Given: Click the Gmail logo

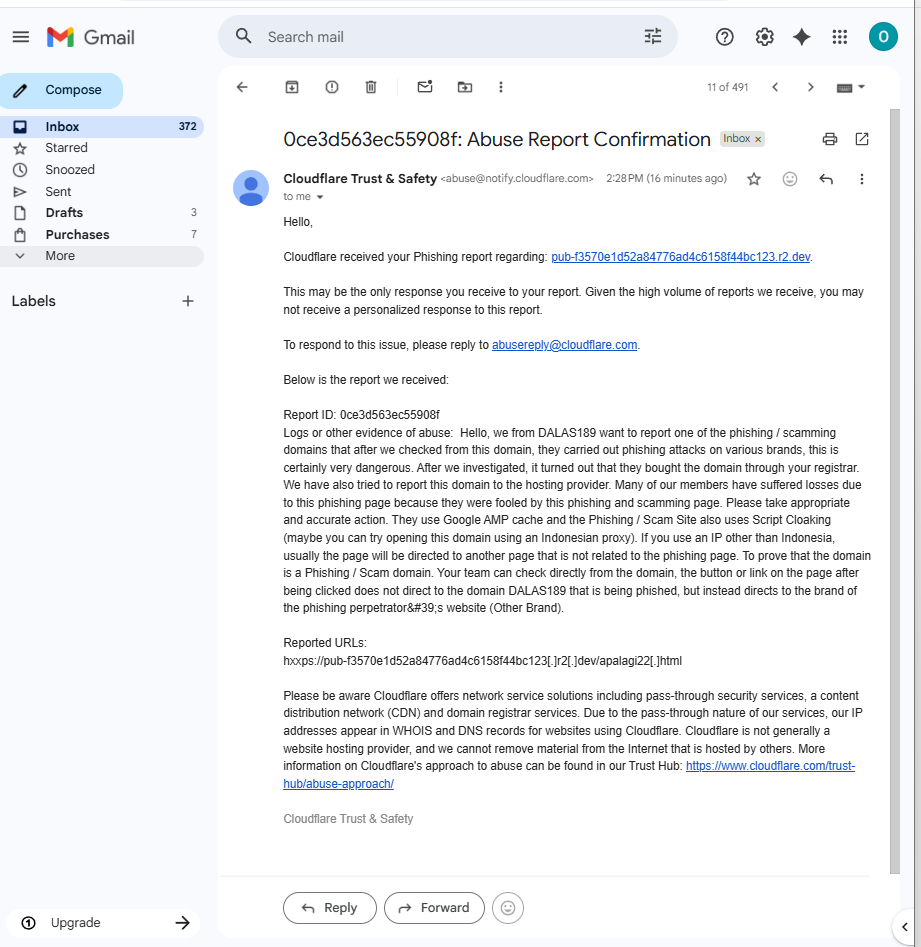Looking at the screenshot, I should (91, 37).
